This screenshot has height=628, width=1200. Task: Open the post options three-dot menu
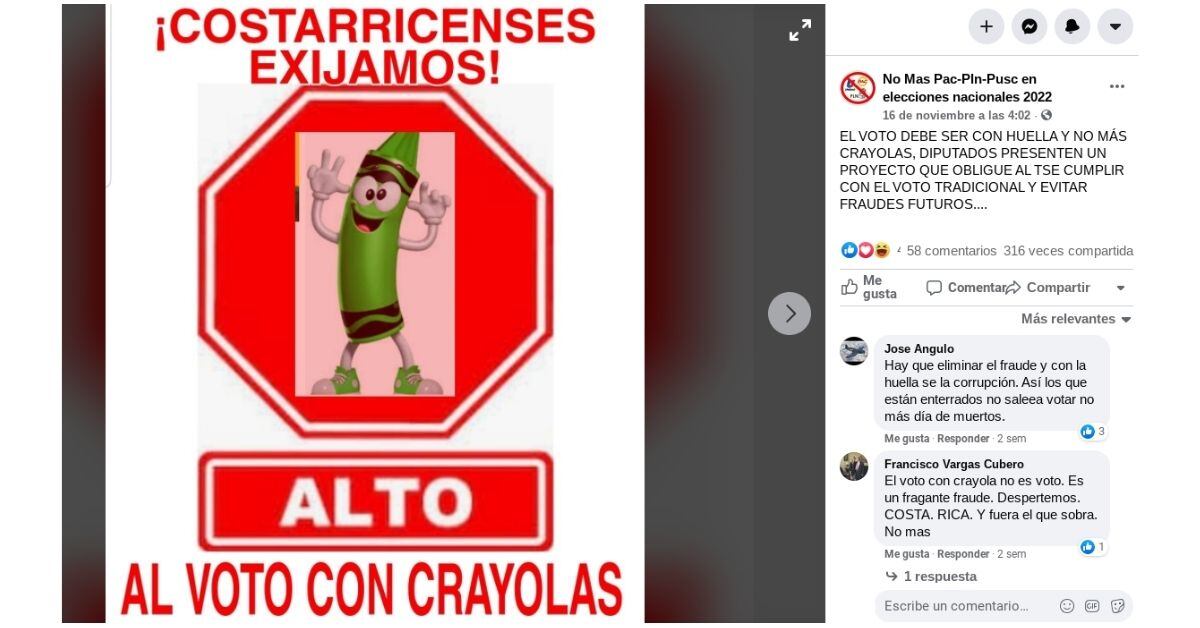coord(1117,87)
